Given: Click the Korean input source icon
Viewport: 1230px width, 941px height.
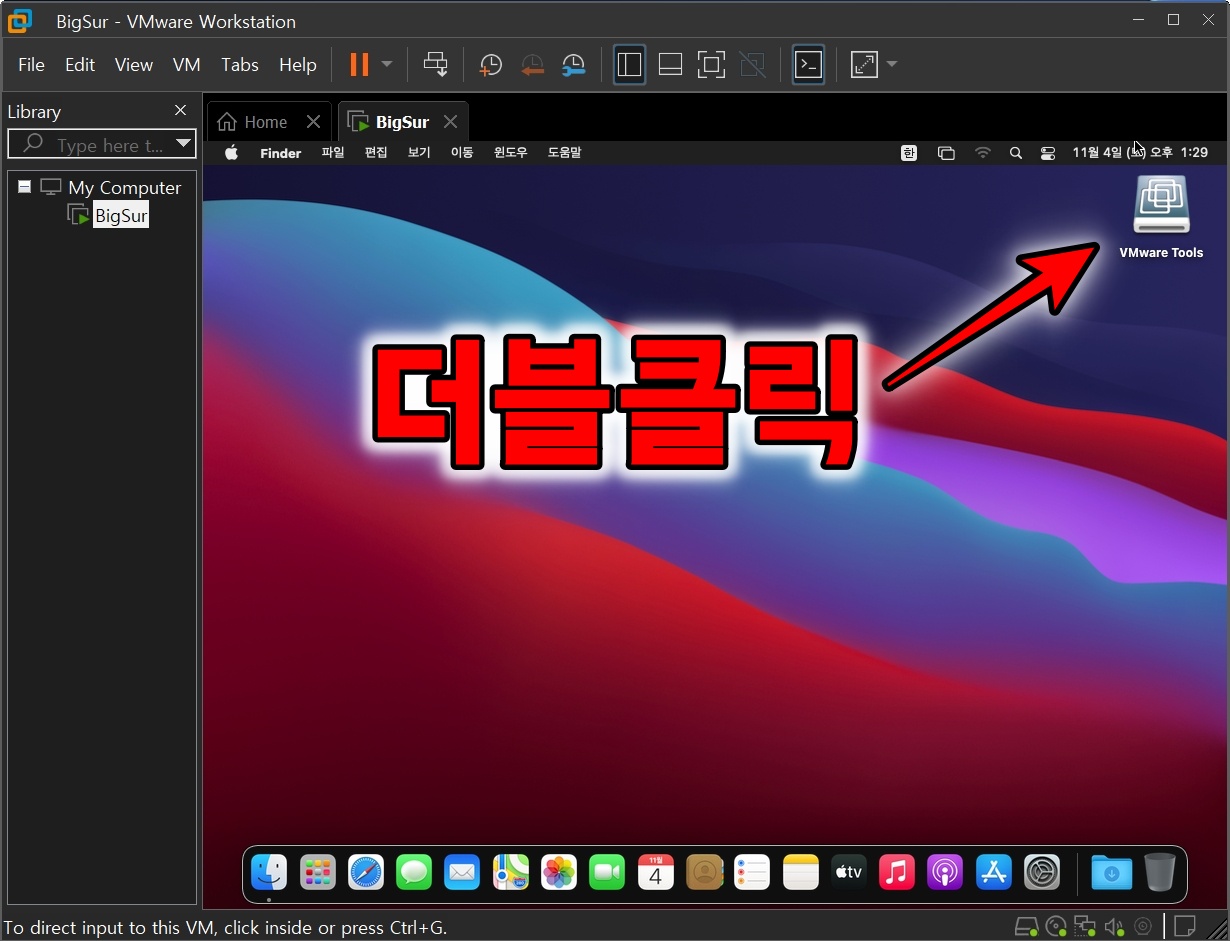Looking at the screenshot, I should [x=909, y=153].
